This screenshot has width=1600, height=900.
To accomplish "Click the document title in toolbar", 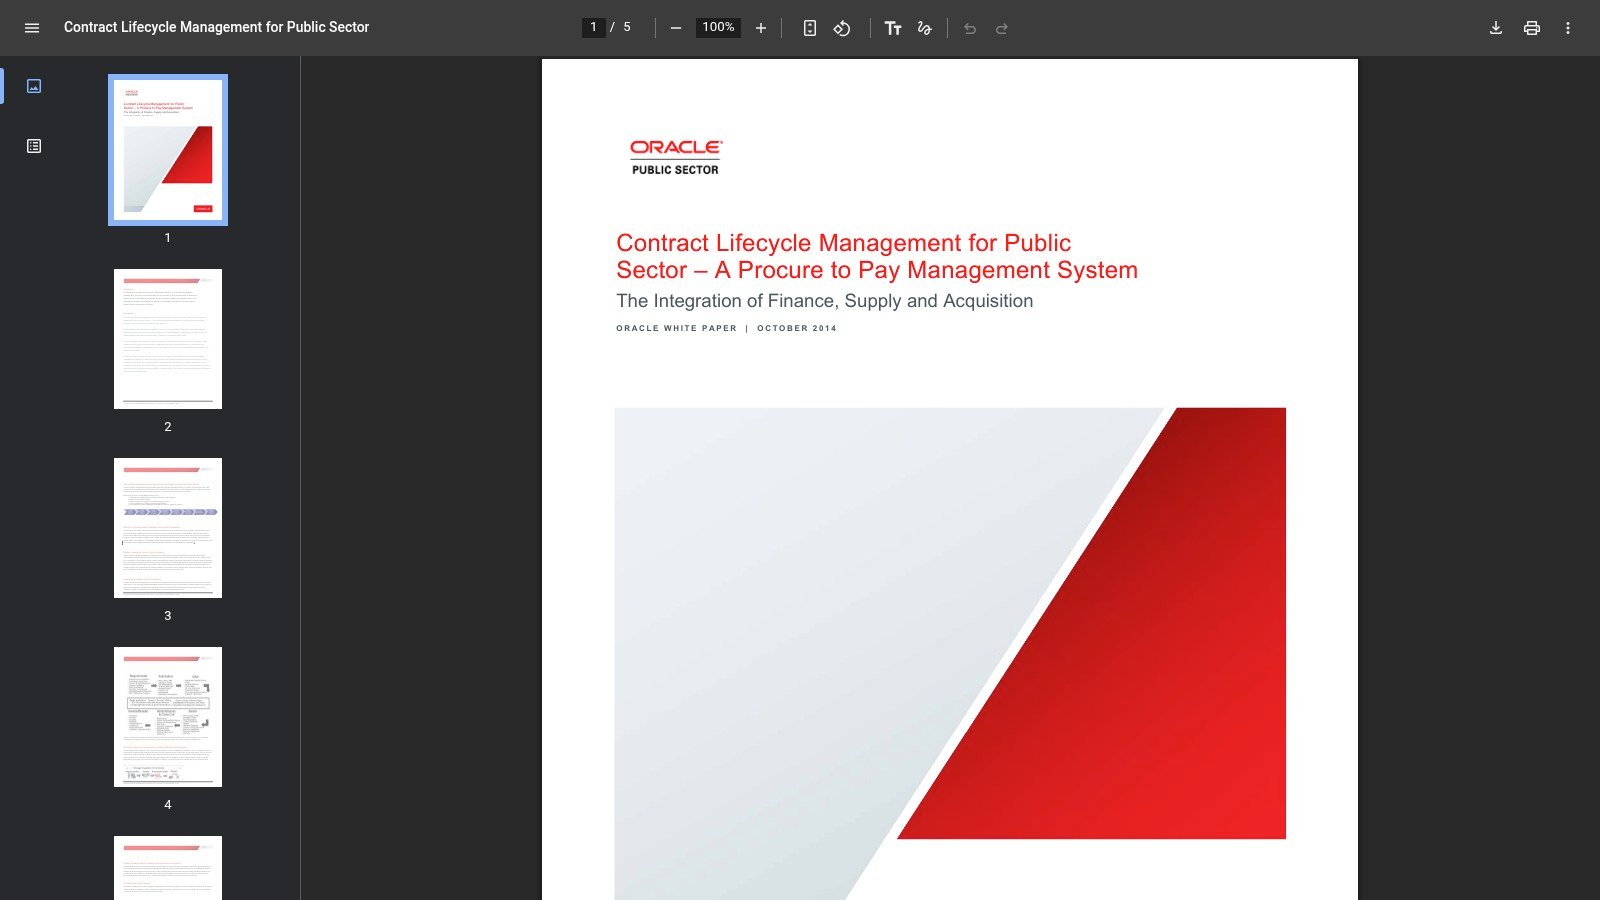I will pos(216,27).
